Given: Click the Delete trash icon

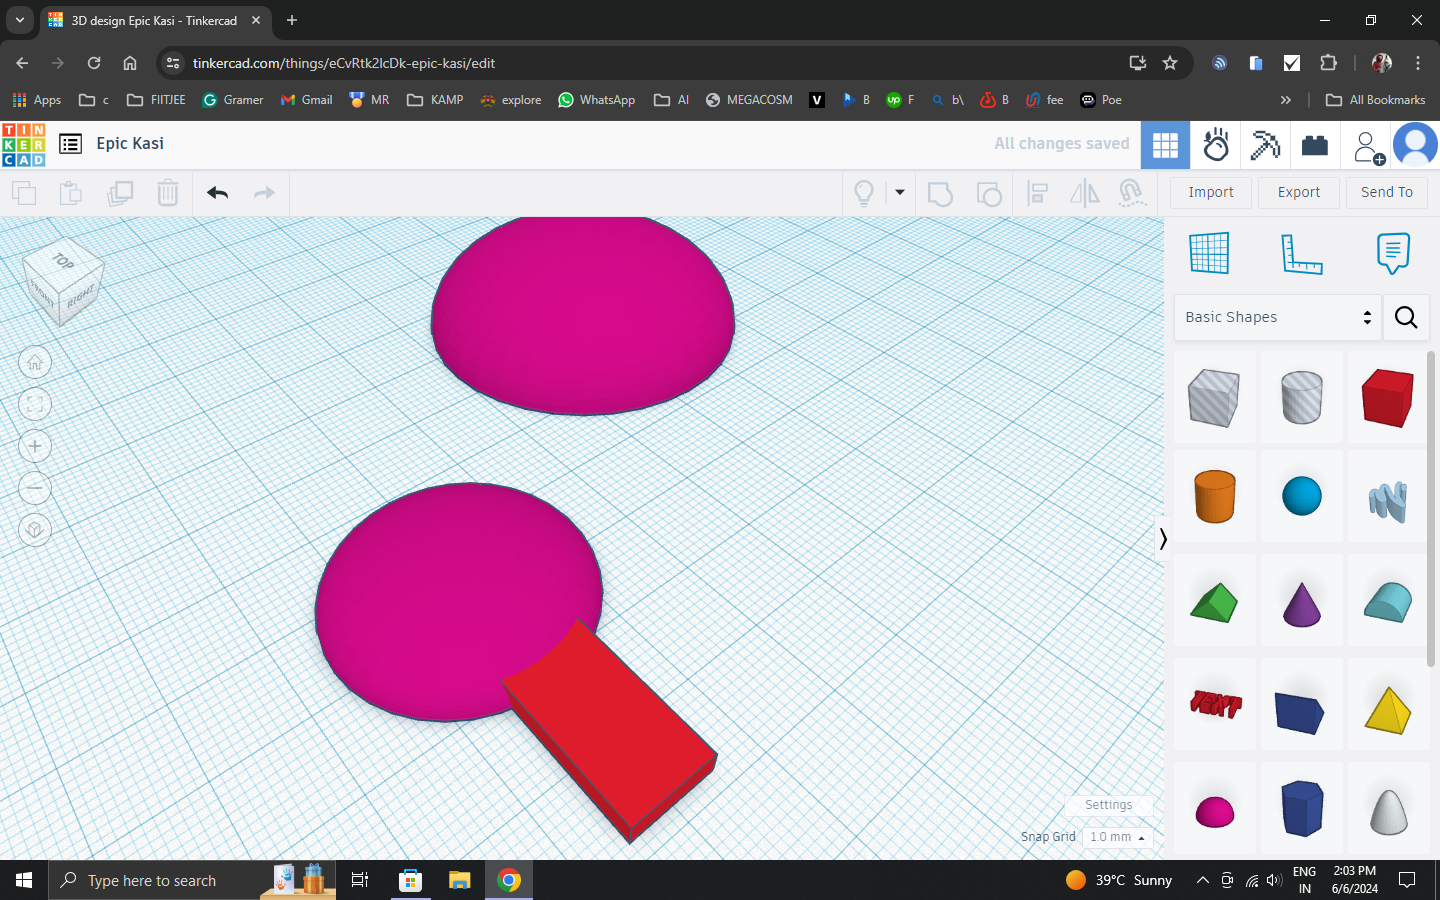Looking at the screenshot, I should [x=168, y=193].
